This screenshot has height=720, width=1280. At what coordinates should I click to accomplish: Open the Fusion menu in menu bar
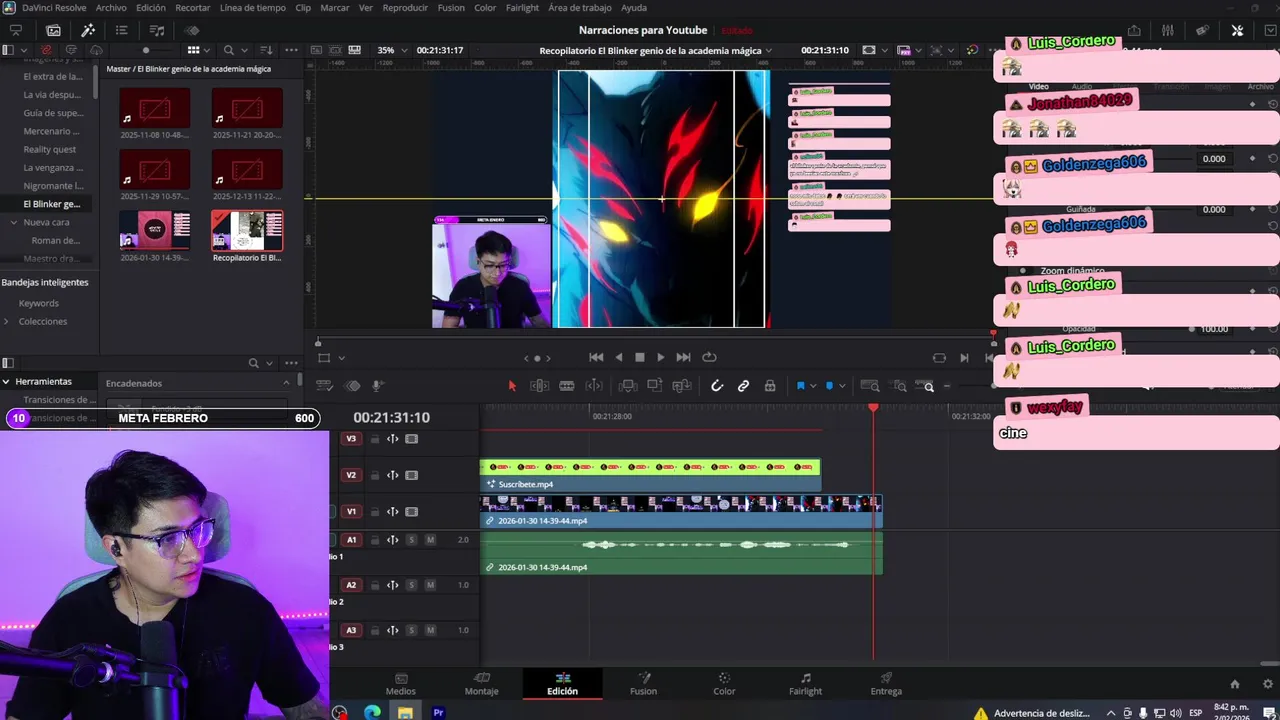451,8
